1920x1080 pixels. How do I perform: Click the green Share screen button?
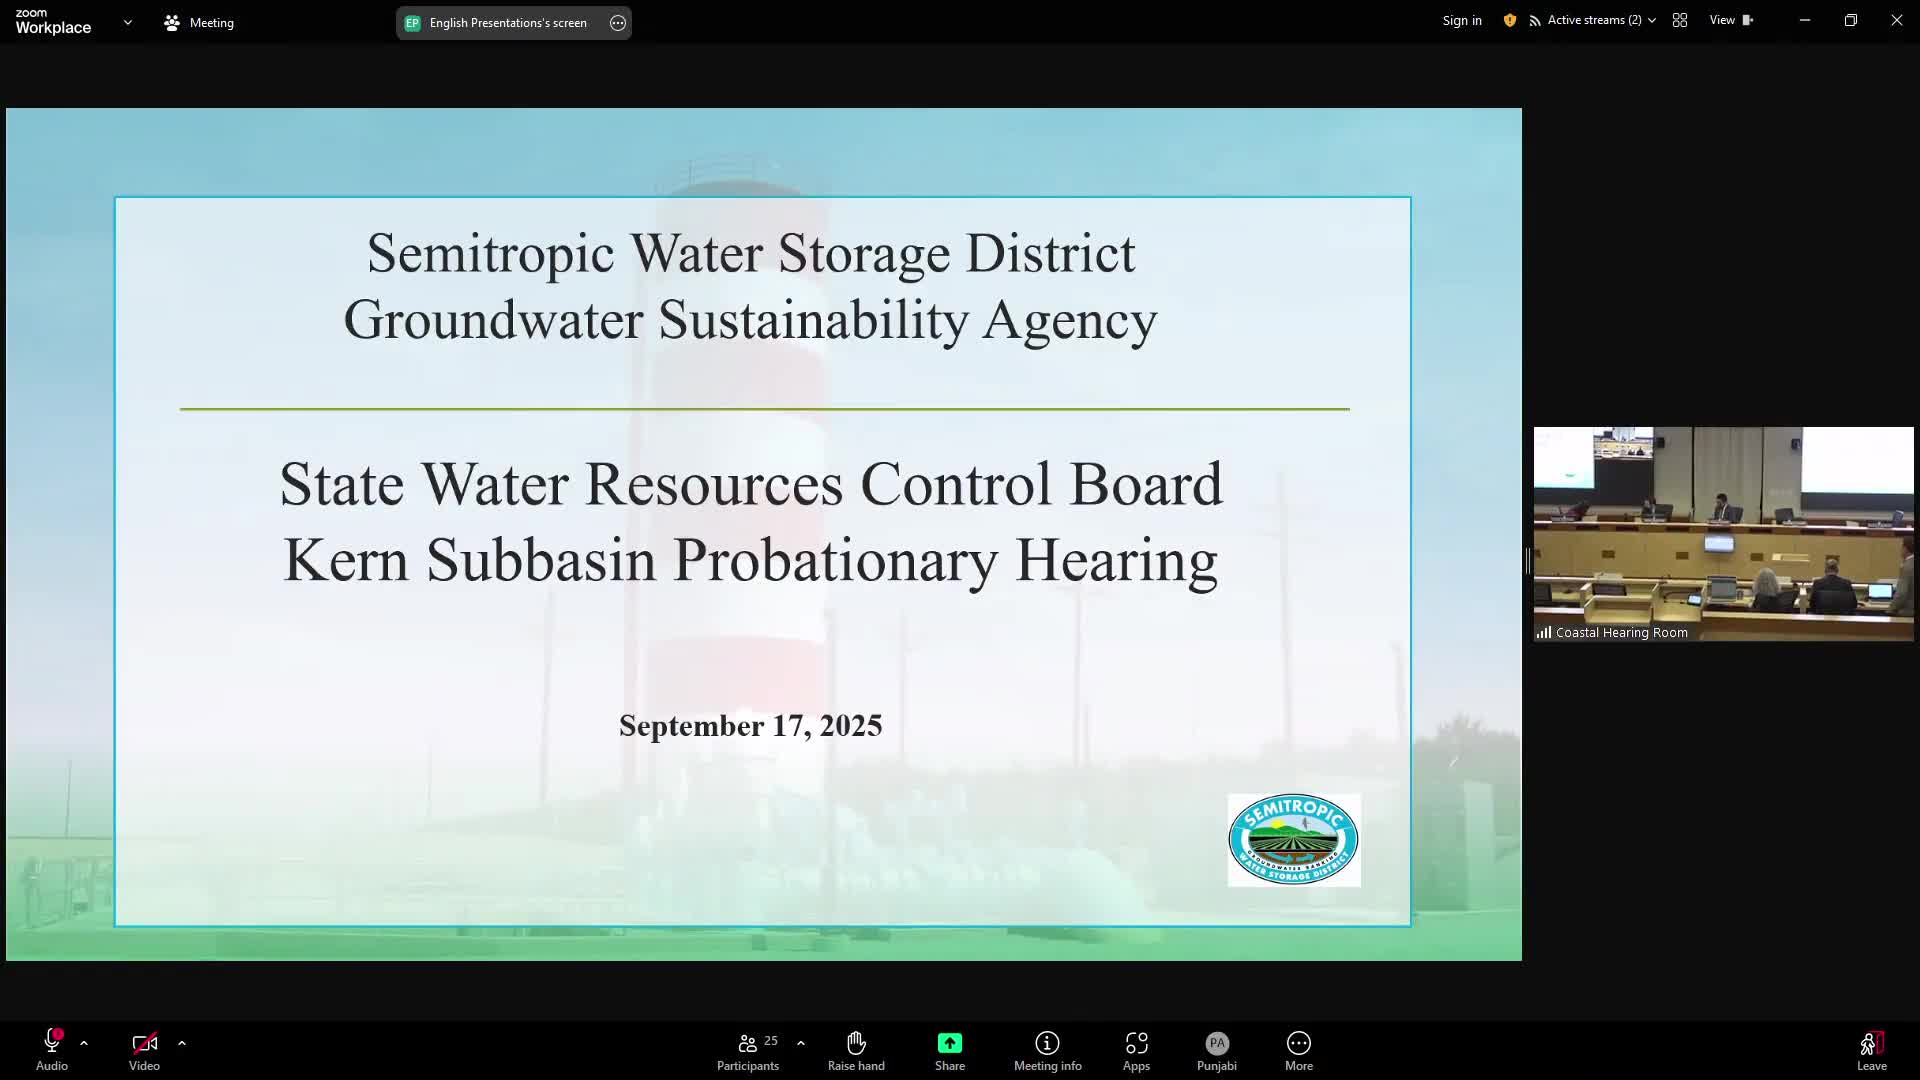(950, 1050)
